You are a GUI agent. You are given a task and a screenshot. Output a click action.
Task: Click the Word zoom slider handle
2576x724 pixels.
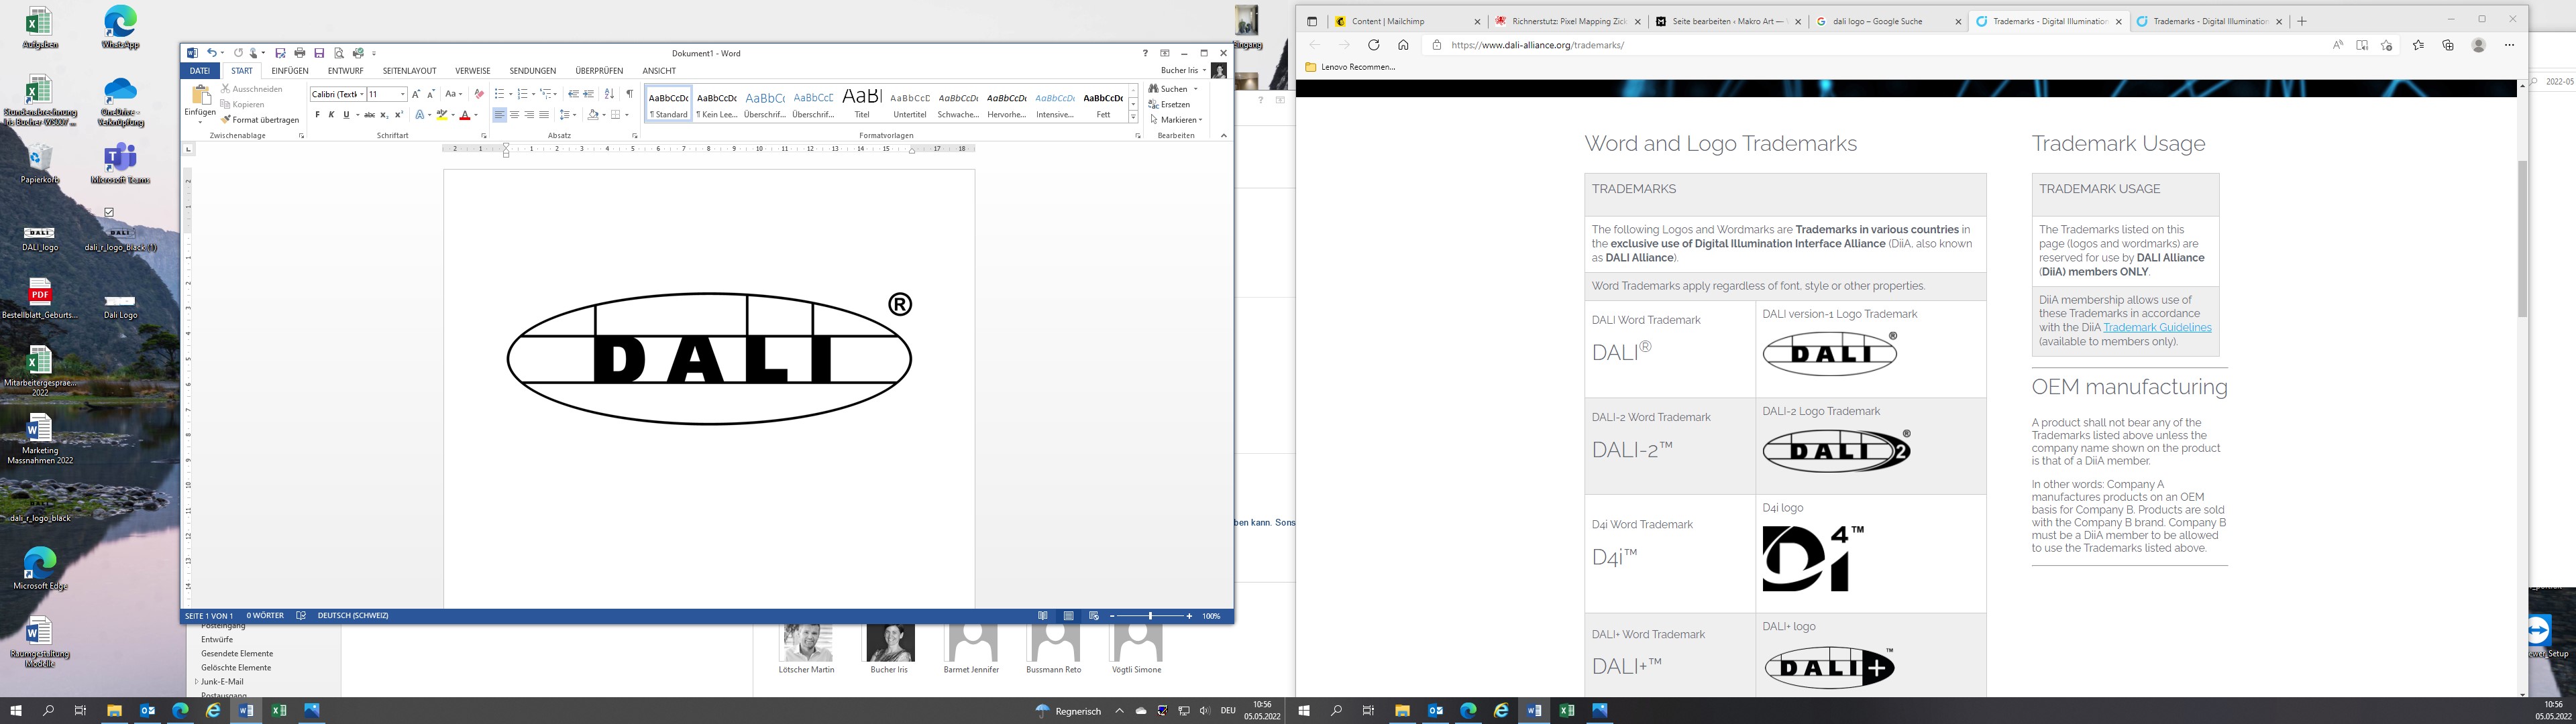pos(1151,616)
